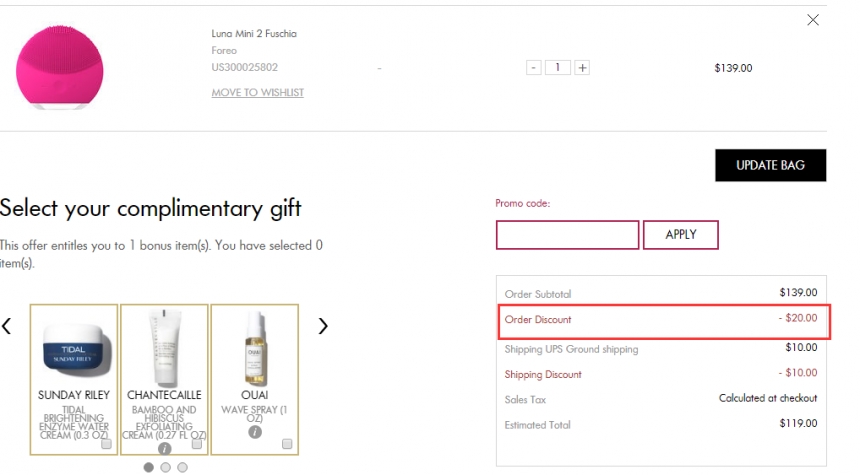Remove Luna Mini 2 from the bag
Screen dimensions: 860x475
[x=812, y=20]
